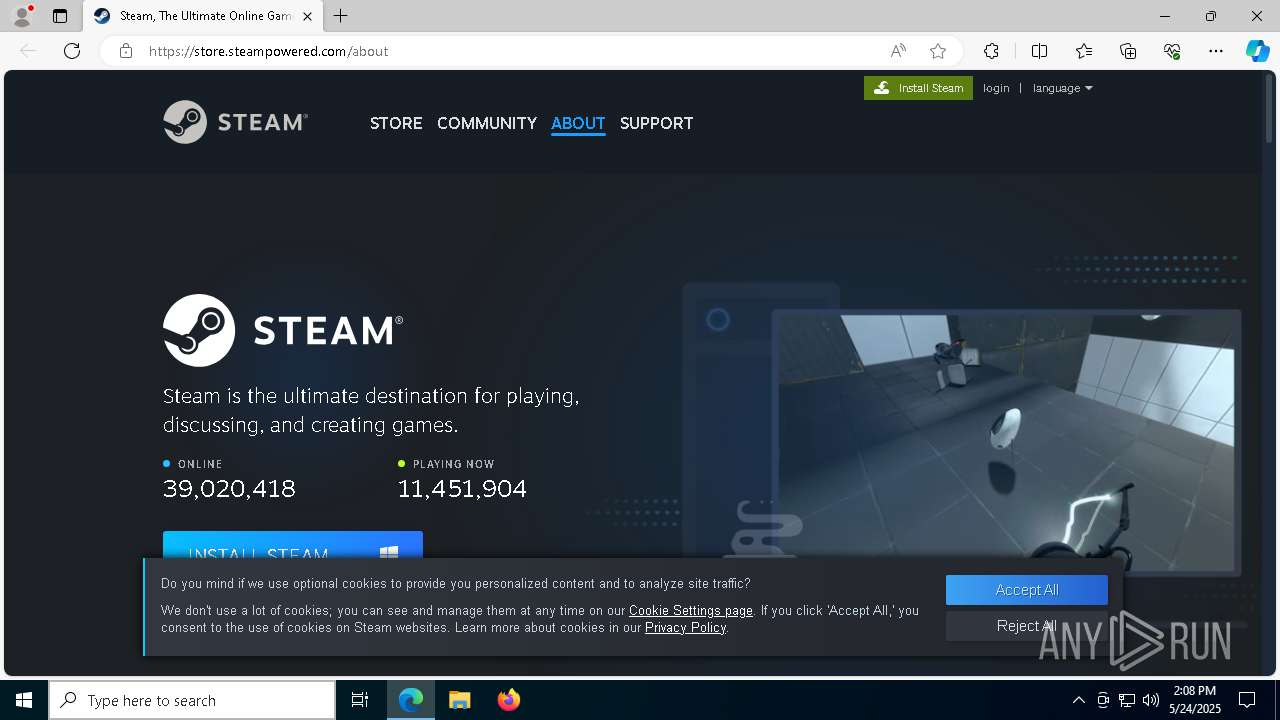The image size is (1280, 720).
Task: Enable Read aloud for page
Action: click(898, 51)
